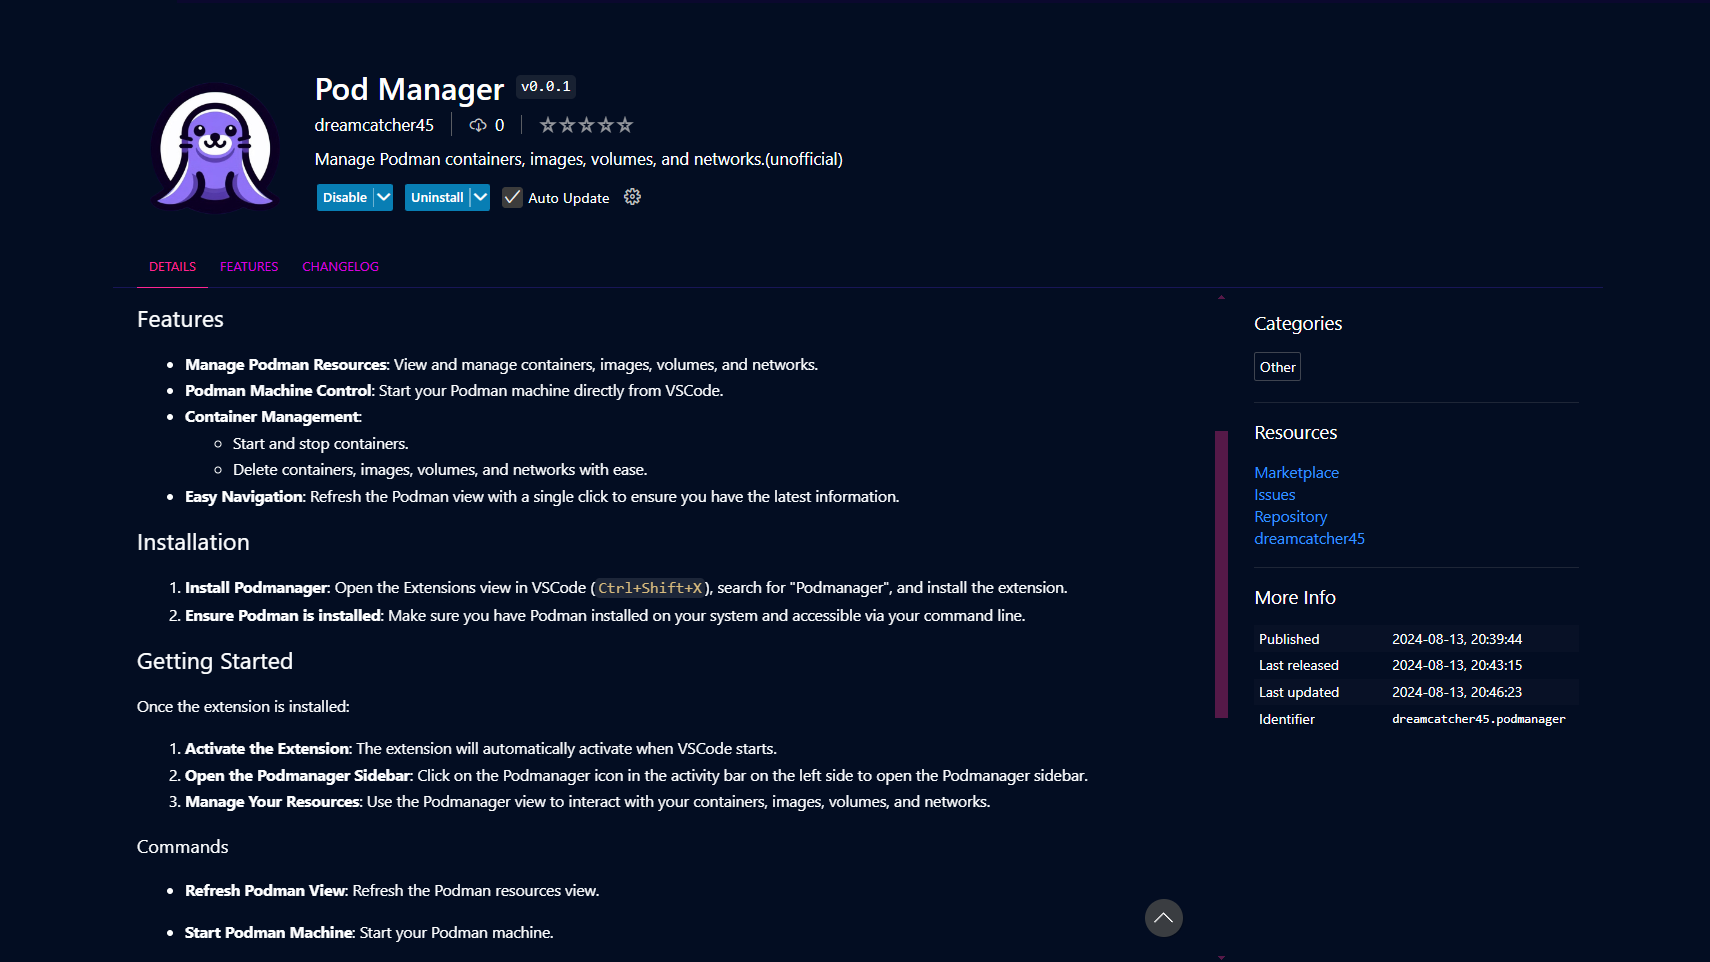Open the Marketplace resource link
The image size is (1710, 962).
click(x=1296, y=473)
